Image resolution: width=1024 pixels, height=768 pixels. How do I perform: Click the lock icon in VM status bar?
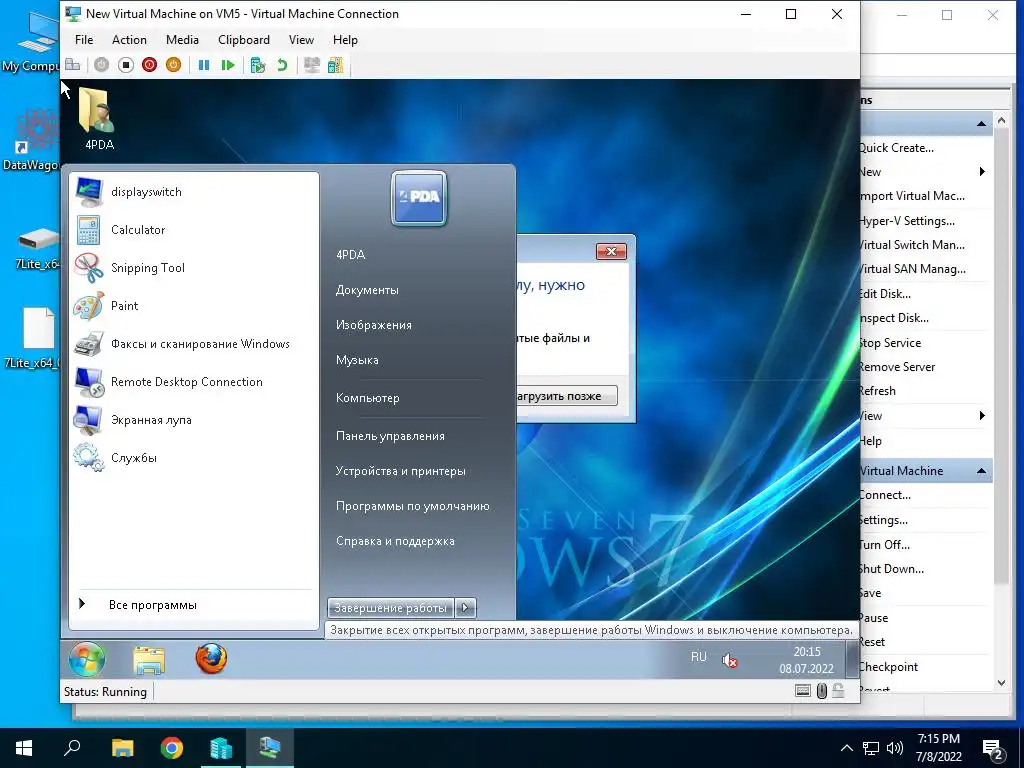coord(838,691)
